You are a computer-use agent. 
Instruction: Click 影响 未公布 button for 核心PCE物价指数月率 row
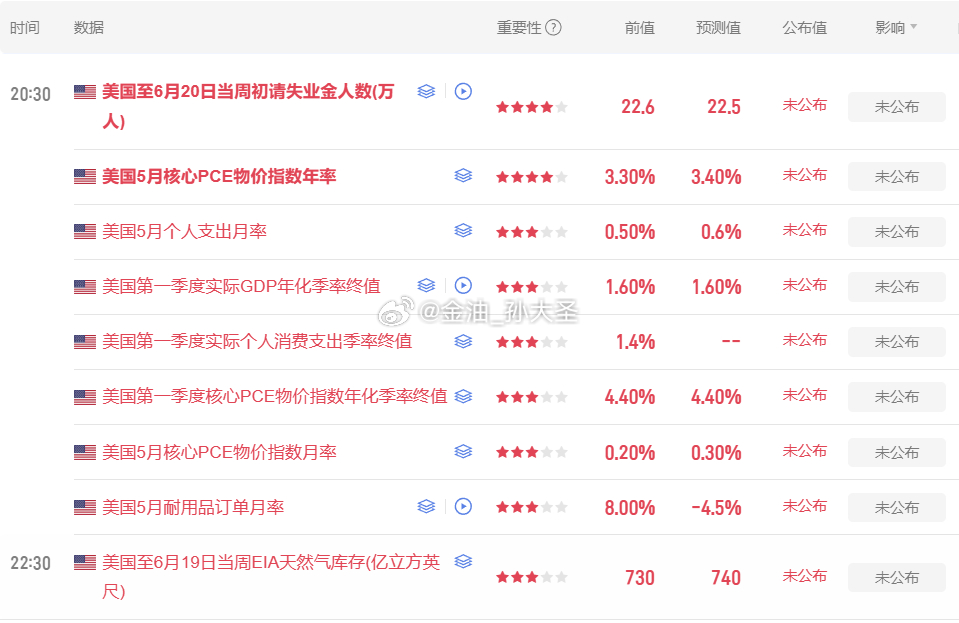coord(897,452)
